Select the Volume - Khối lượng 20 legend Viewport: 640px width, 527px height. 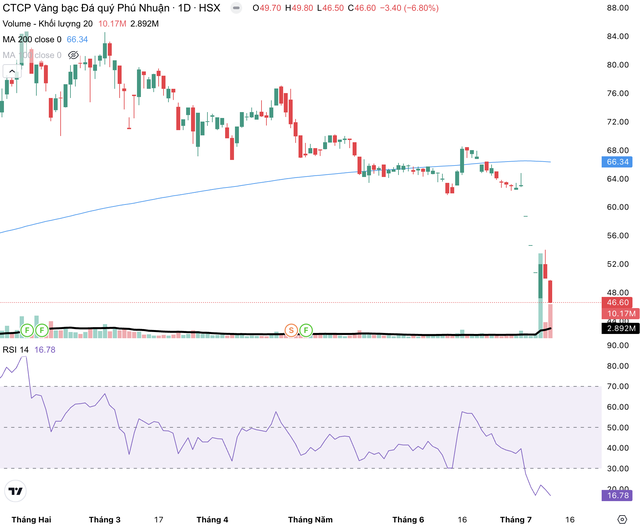pos(48,24)
